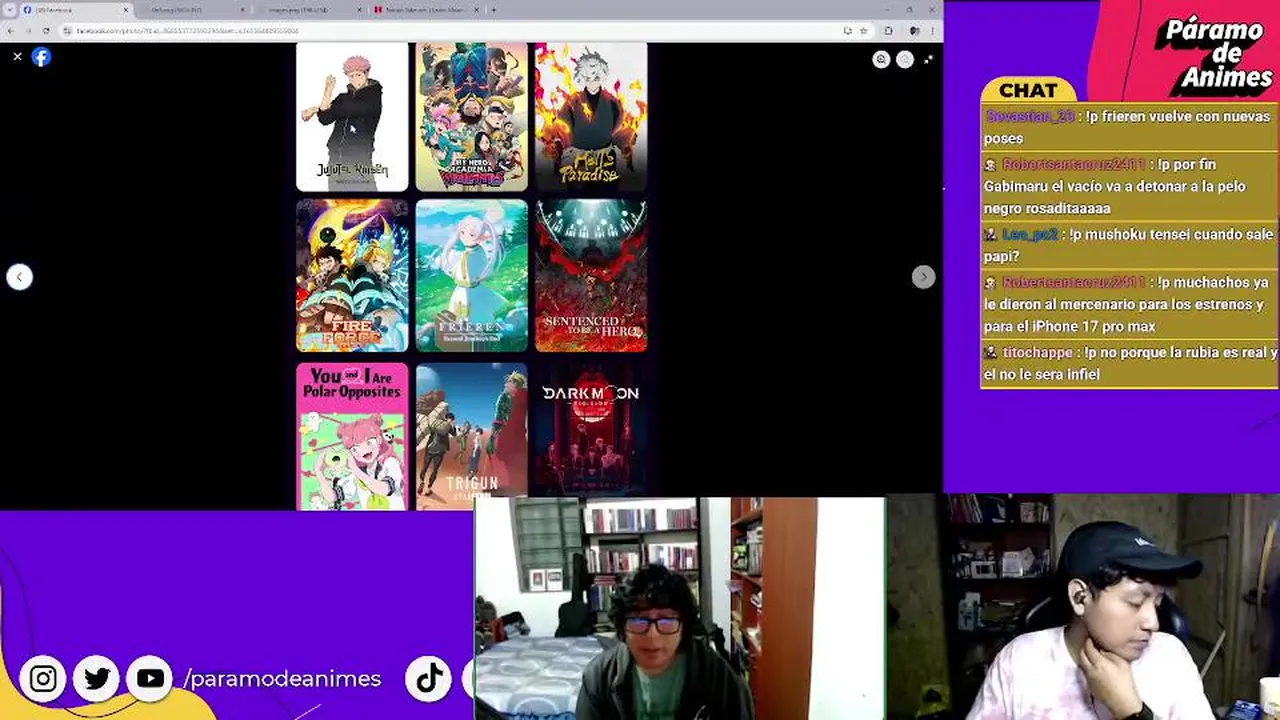Click You and I Are Polar Opposites poster

pos(352,436)
